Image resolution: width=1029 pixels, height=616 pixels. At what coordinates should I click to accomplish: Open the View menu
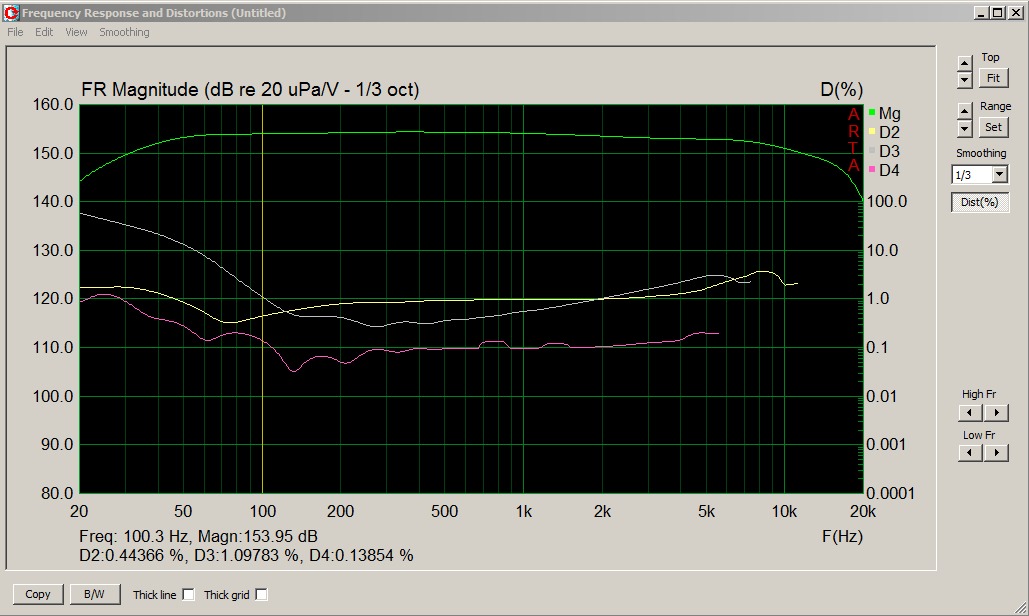point(76,32)
